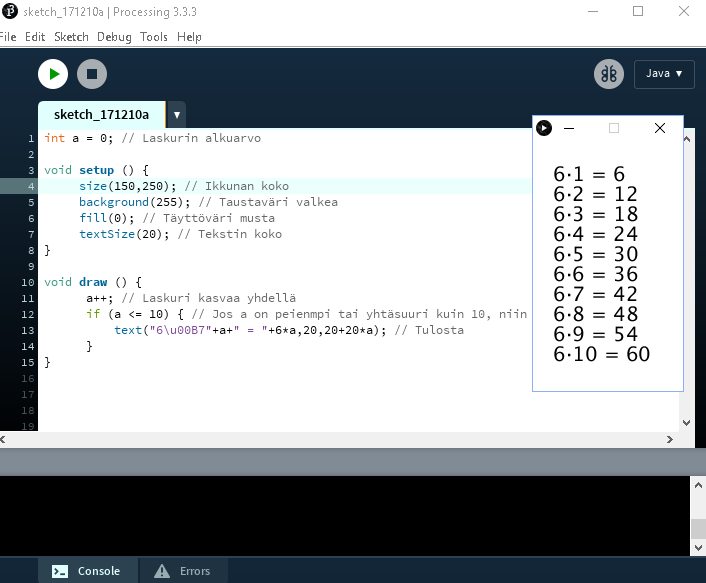The image size is (706, 583).
Task: Click the Processing logo in title bar
Action: click(x=9, y=11)
